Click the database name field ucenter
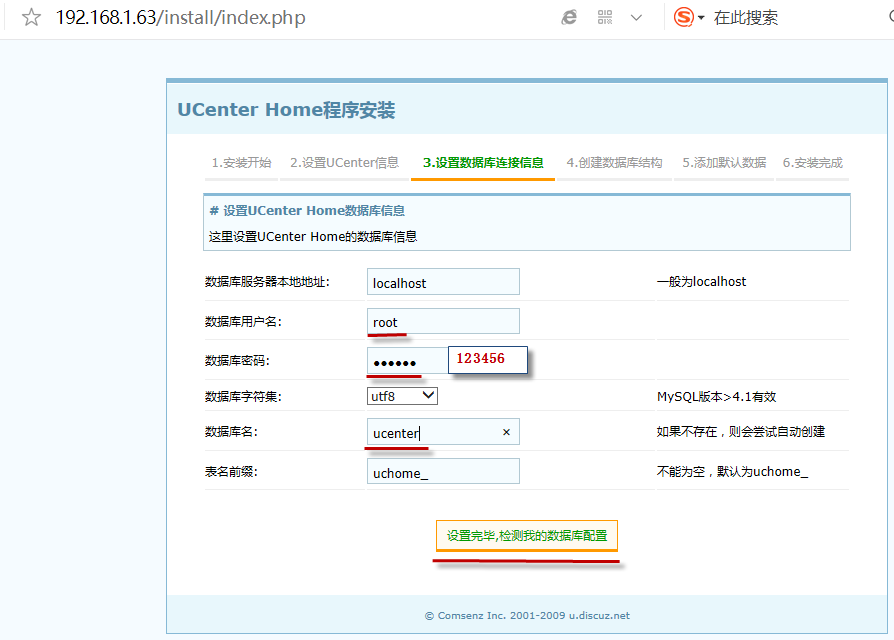The image size is (894, 640). point(443,433)
